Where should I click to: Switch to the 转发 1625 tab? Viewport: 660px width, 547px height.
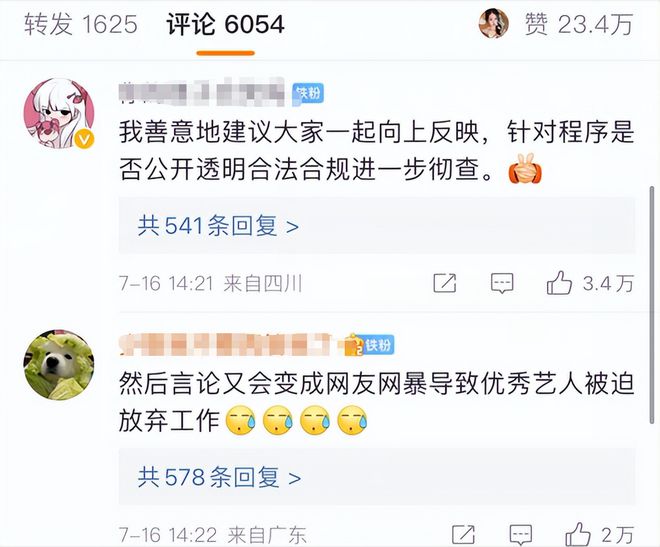click(80, 24)
